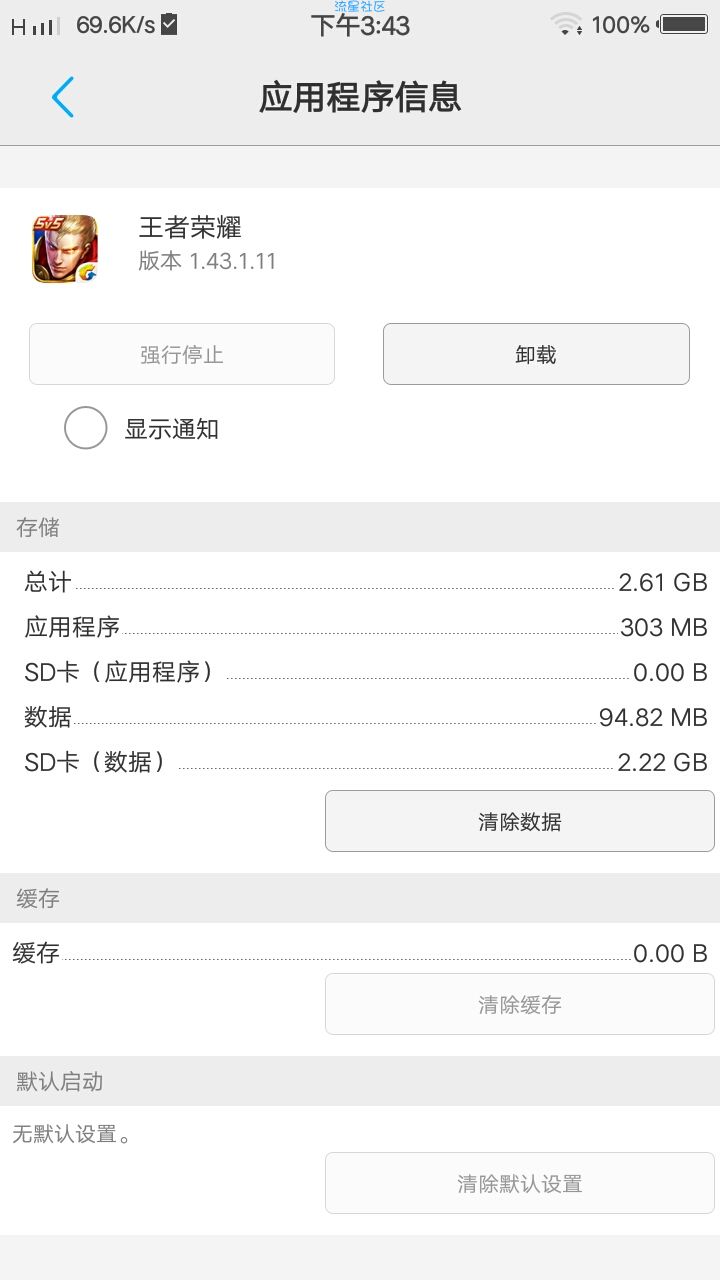Tap the 清除数据 button

[x=520, y=821]
